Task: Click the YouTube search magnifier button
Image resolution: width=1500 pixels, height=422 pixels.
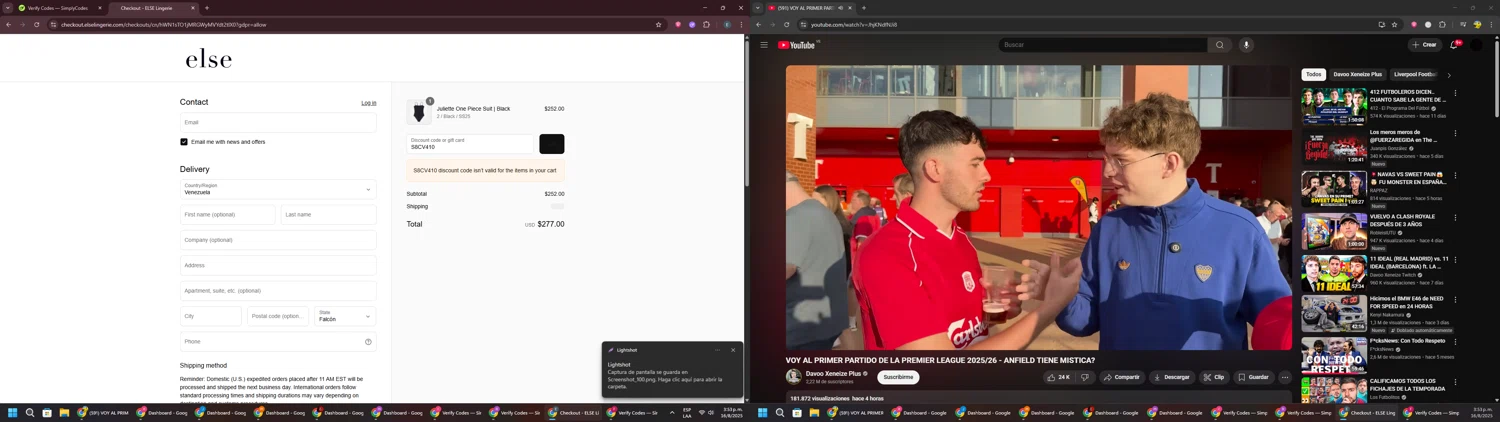Action: tap(1219, 45)
